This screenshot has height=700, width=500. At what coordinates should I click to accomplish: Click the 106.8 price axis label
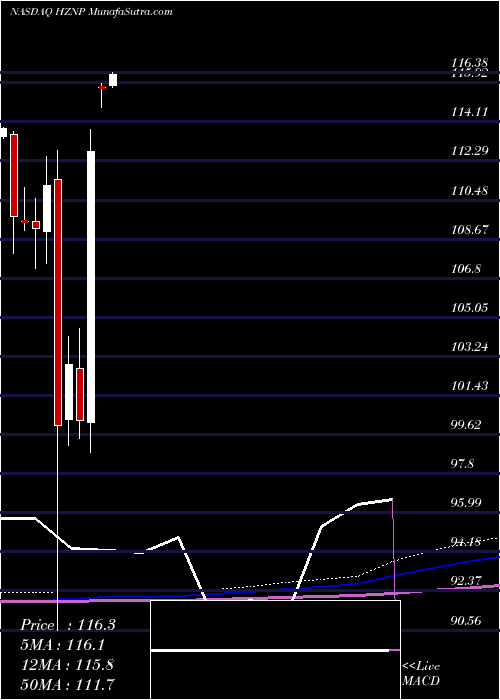click(467, 269)
